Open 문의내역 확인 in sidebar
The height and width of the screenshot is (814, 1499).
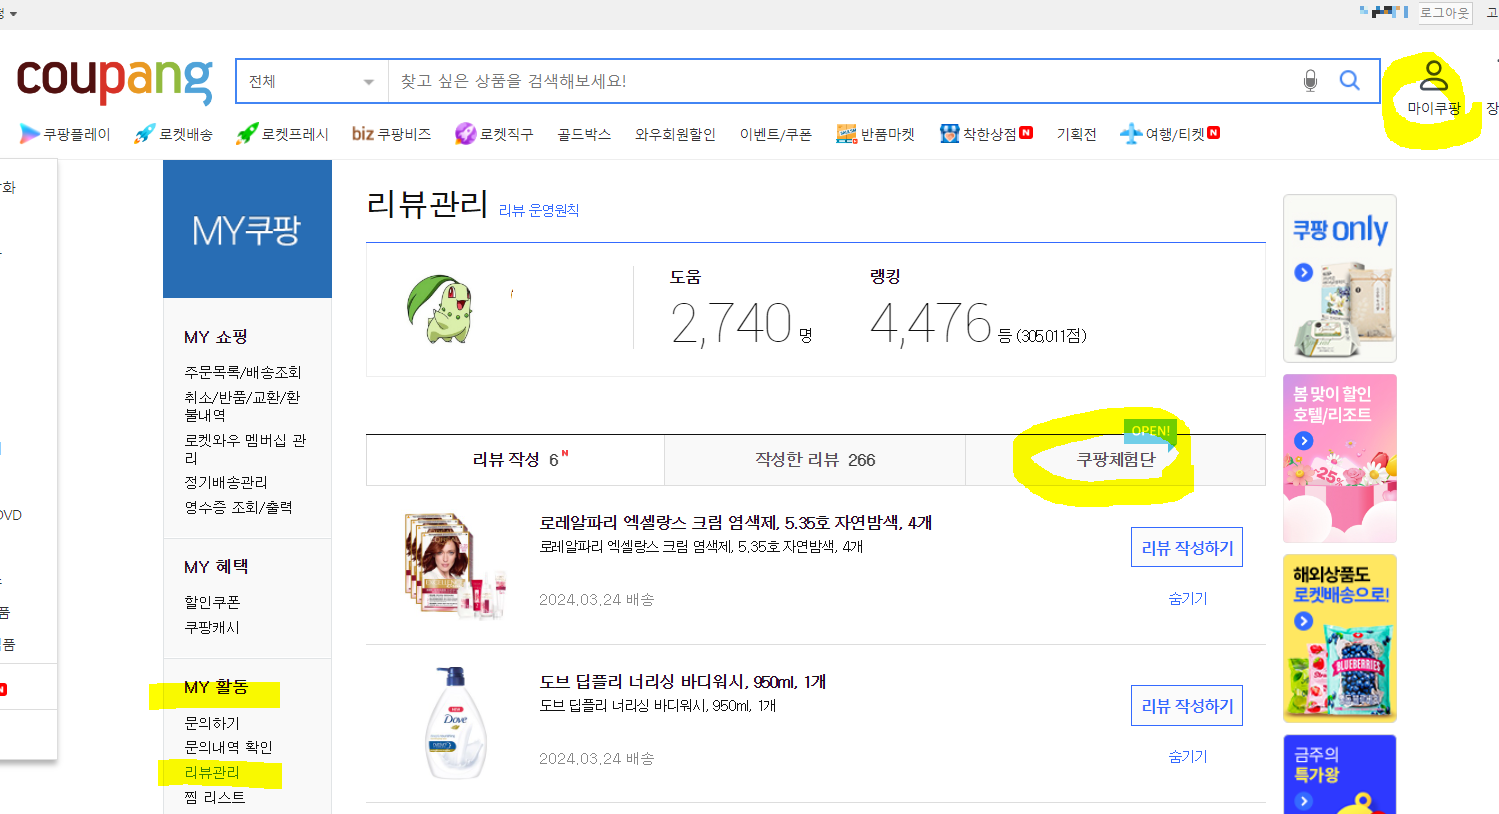228,748
